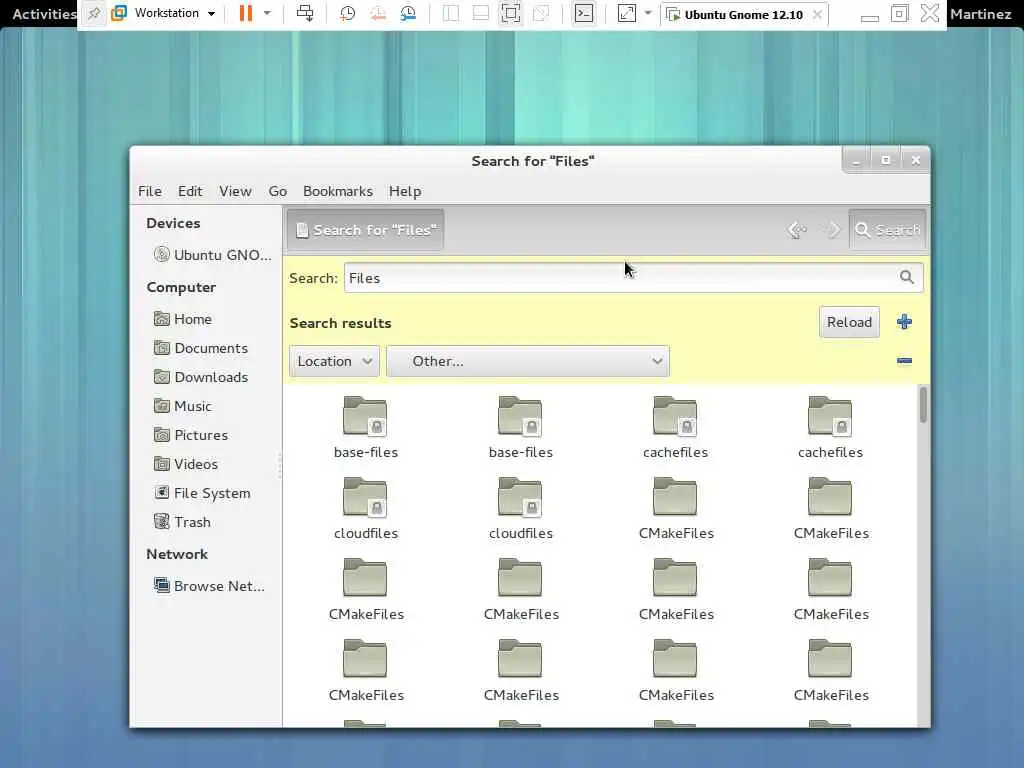1024x768 pixels.
Task: Close the Ubuntu Gnome 12.10 tab
Action: pyautogui.click(x=817, y=14)
